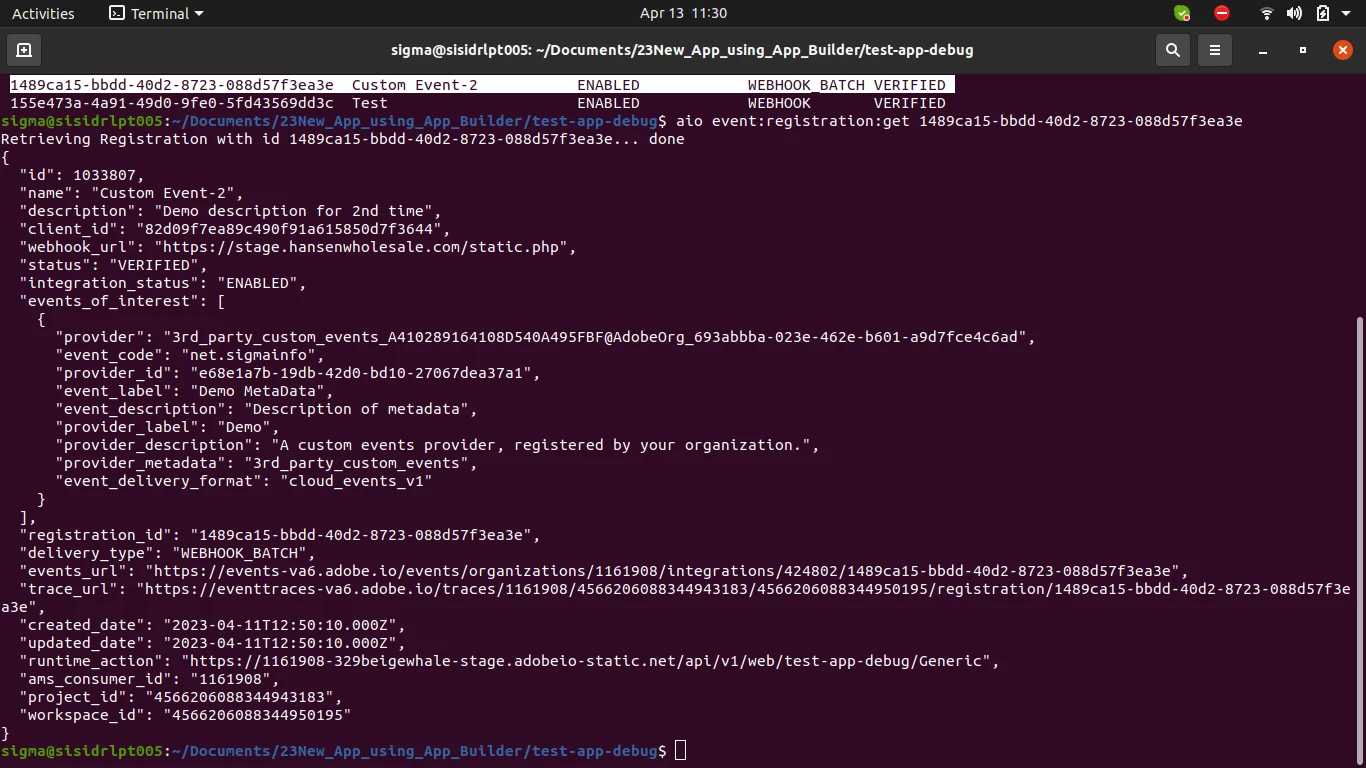
Task: Click the provider 3rd_party_custom_events value
Action: coord(599,337)
